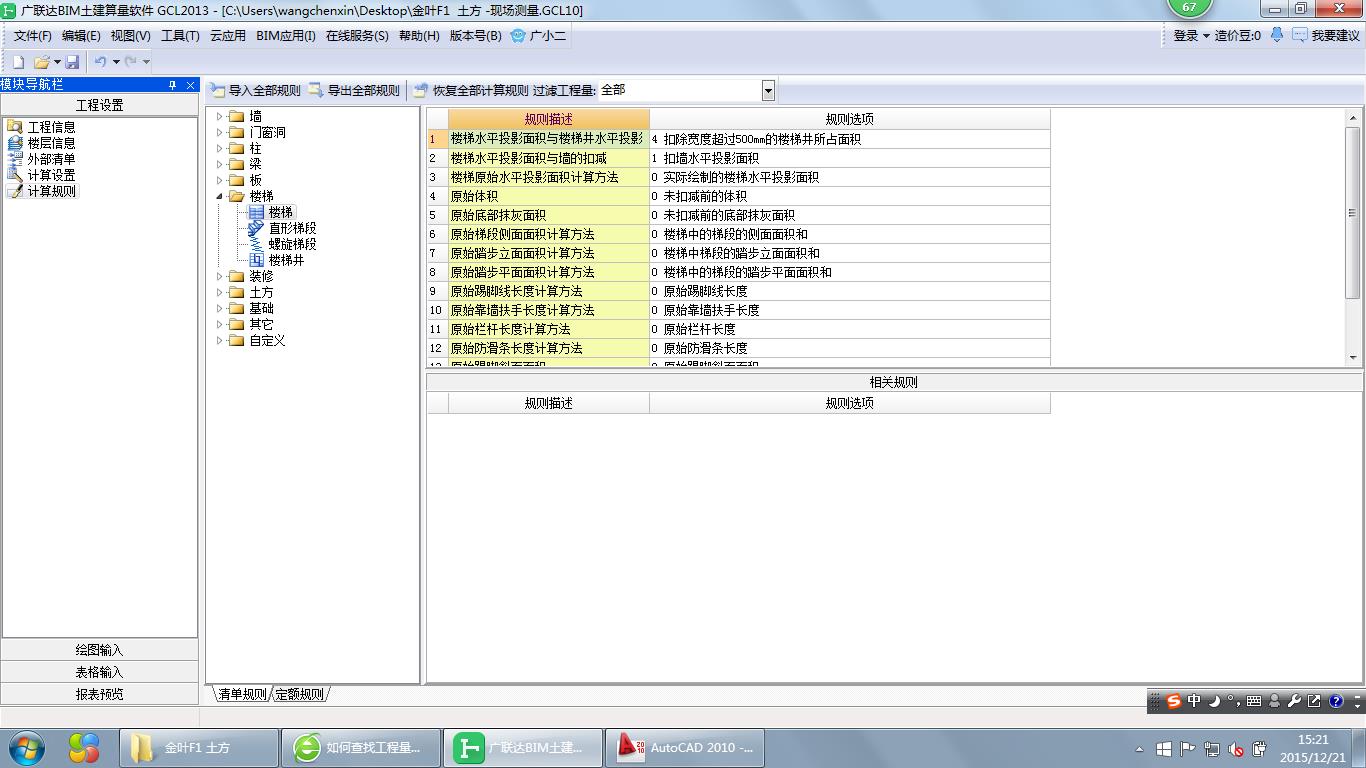Click 恢复全部计算规则 restore button

[471, 90]
